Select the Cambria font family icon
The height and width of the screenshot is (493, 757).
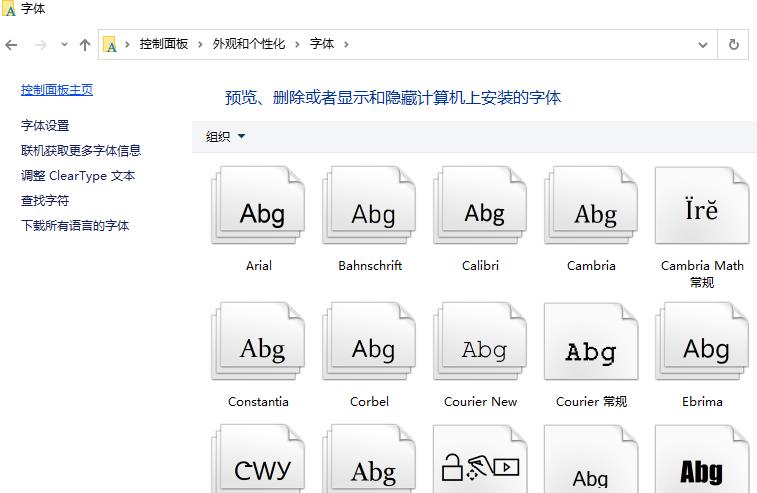pos(591,205)
